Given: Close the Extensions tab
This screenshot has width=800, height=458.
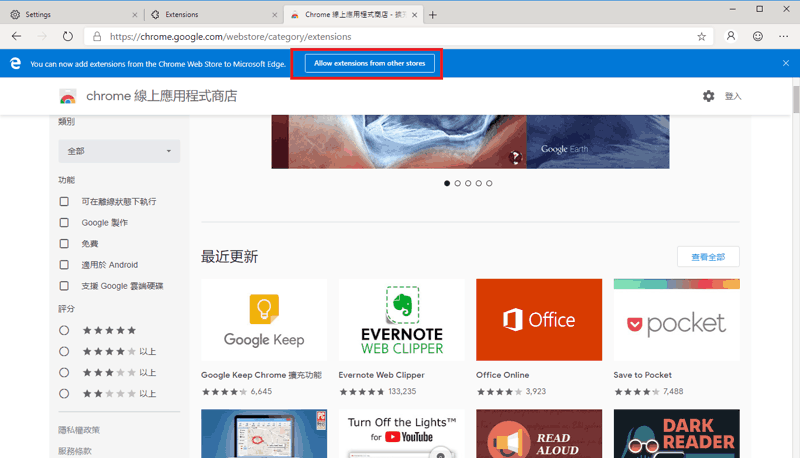Looking at the screenshot, I should click(274, 15).
